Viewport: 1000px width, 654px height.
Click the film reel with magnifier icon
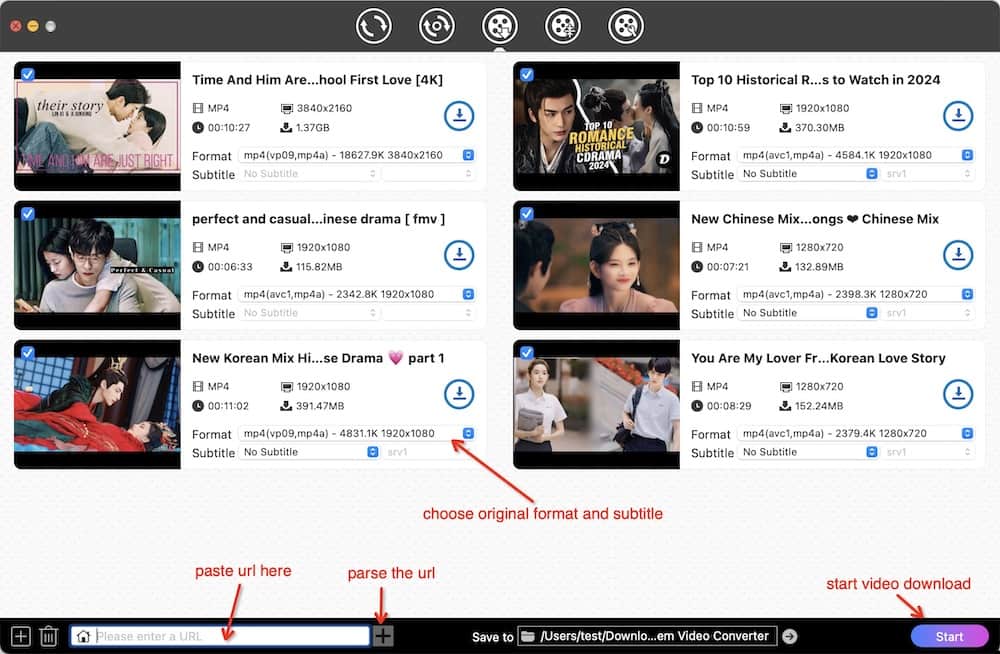(x=625, y=26)
